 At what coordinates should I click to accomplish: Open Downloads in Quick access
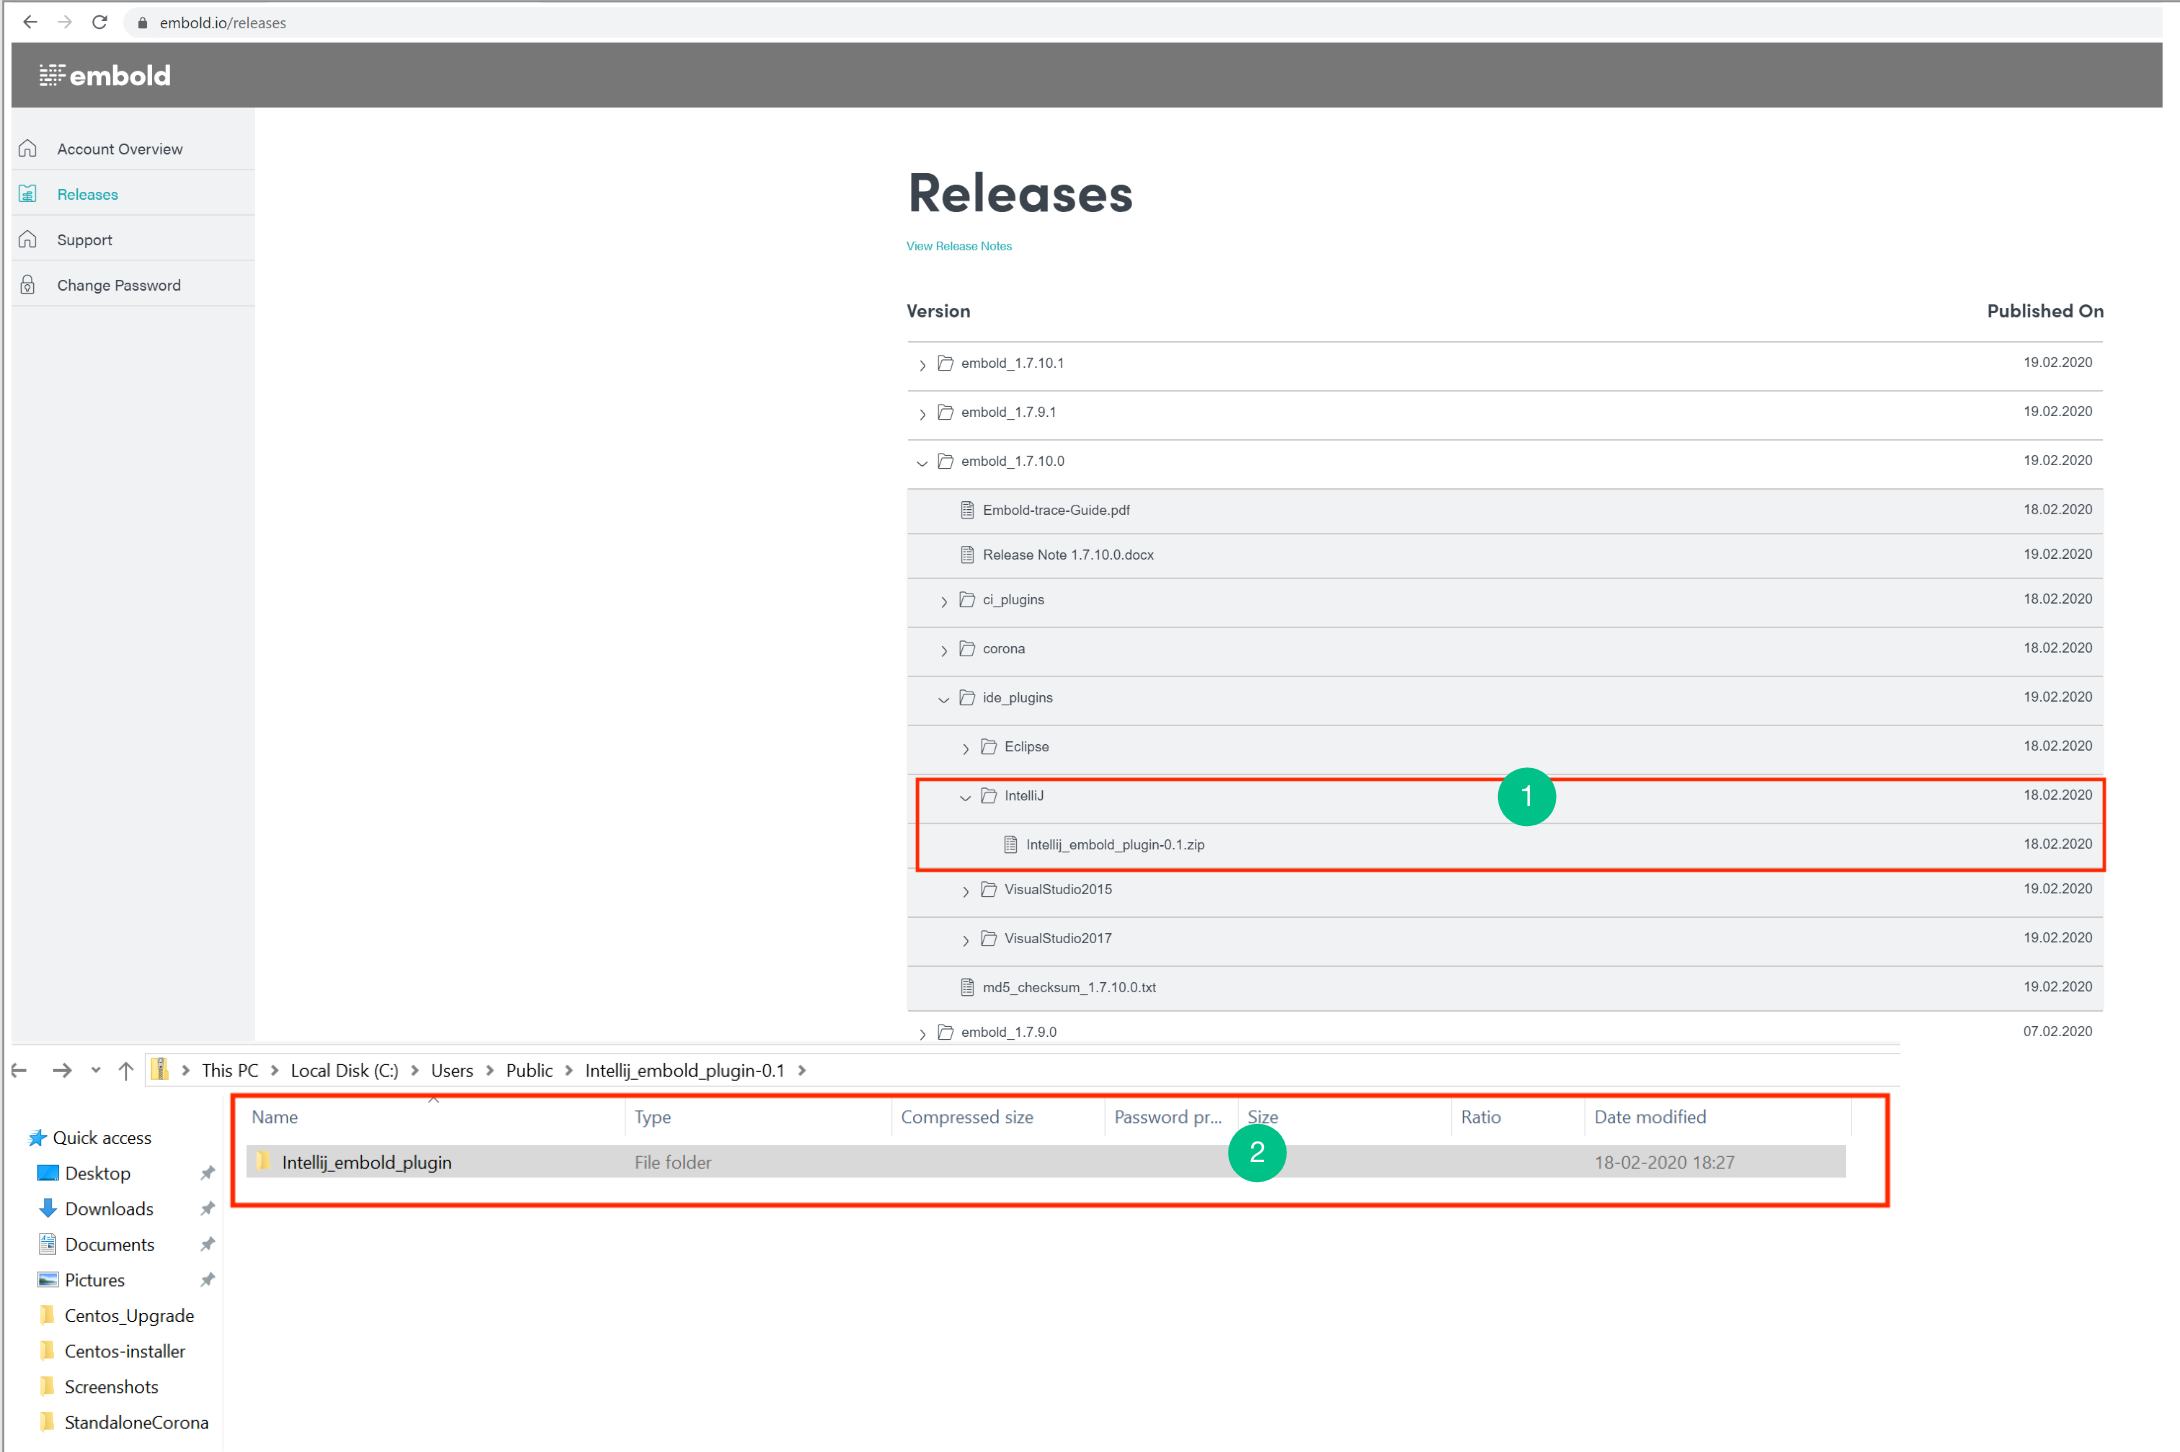[x=109, y=1210]
